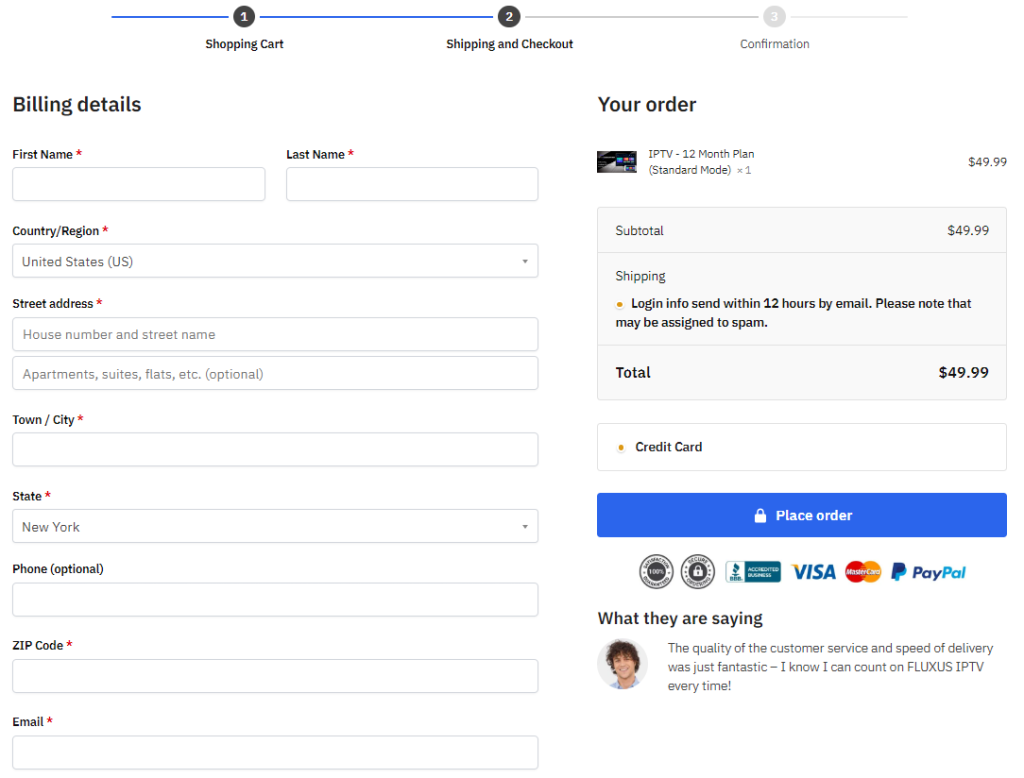Click the Visa logo
This screenshot has width=1024, height=778.
(813, 572)
